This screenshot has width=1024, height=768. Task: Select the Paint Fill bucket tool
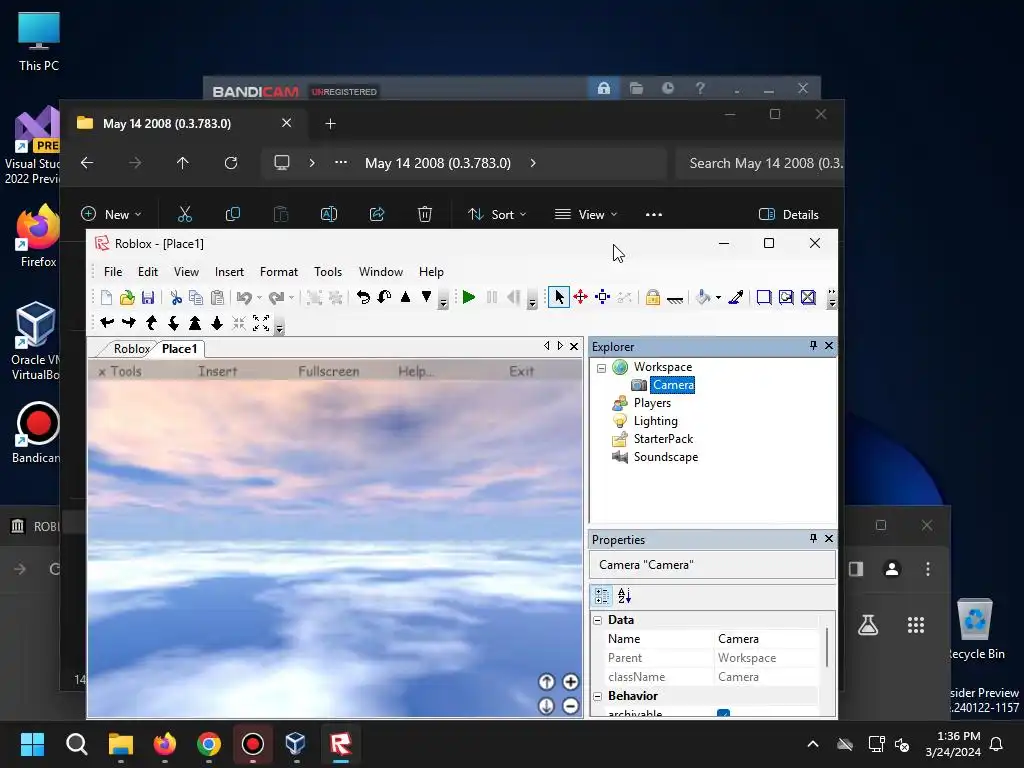pos(703,298)
